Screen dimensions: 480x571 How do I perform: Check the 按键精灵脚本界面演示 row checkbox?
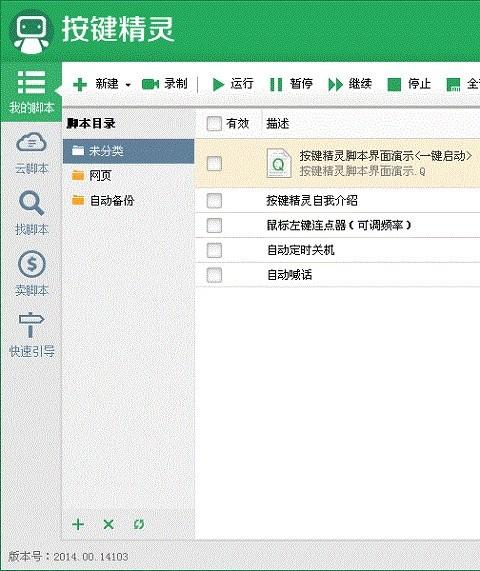(214, 164)
